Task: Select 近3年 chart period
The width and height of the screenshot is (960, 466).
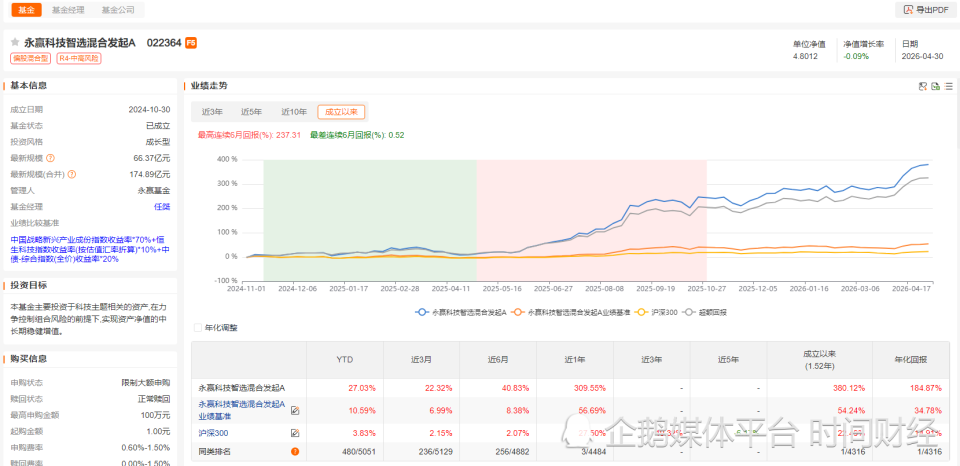Action: (212, 111)
